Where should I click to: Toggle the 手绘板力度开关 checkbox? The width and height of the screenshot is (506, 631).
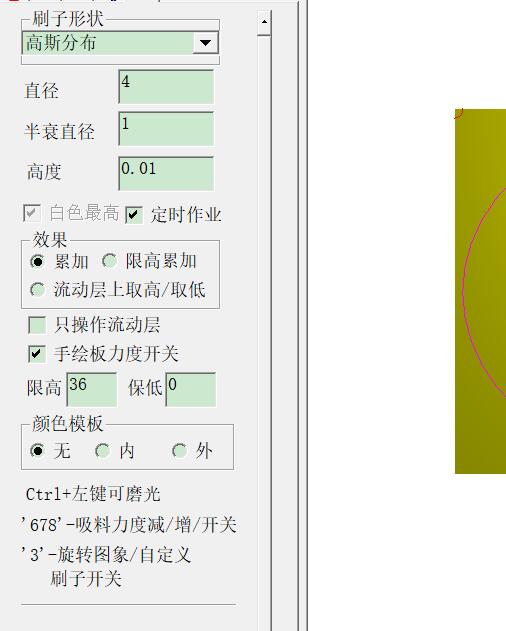[x=37, y=354]
